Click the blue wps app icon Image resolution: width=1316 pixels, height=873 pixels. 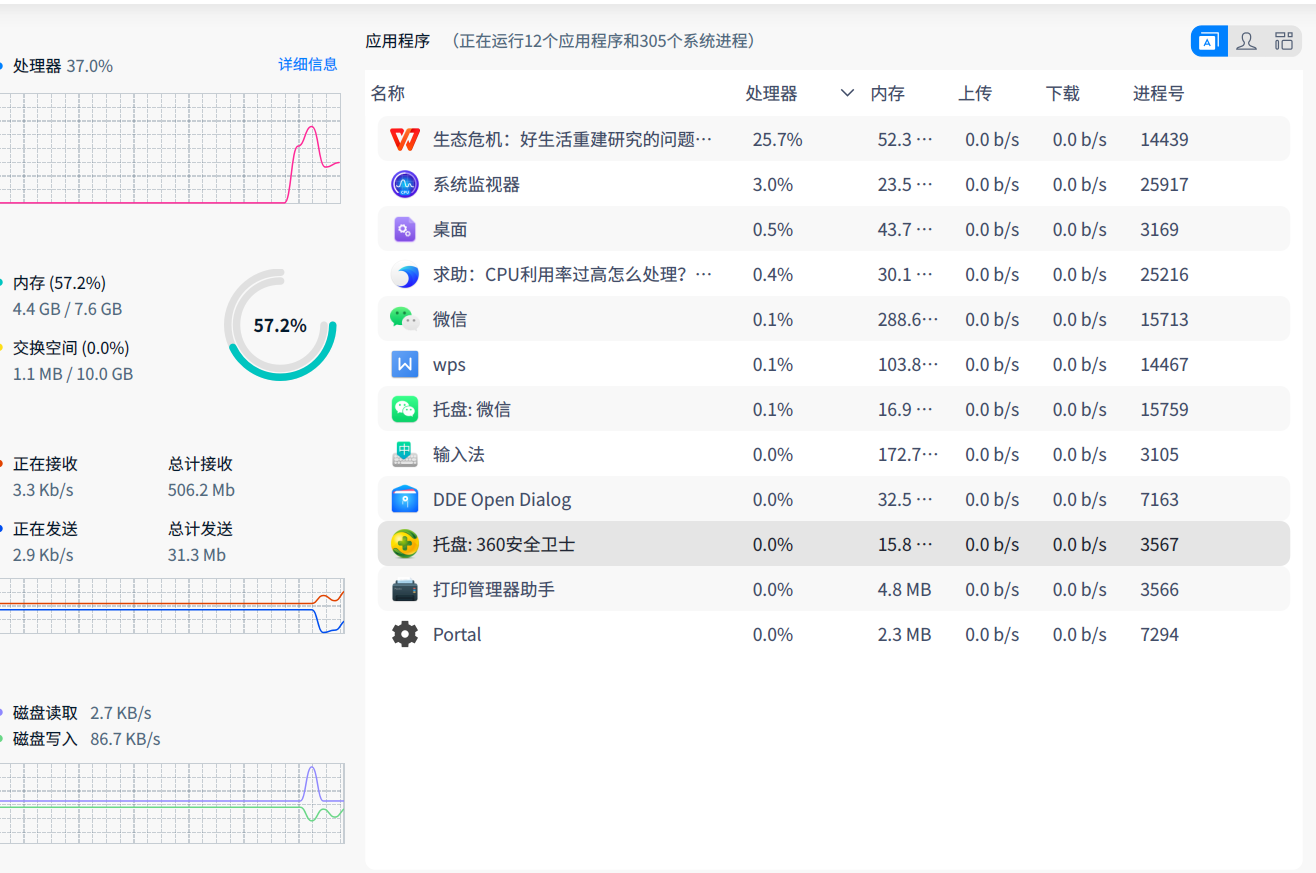tap(404, 364)
